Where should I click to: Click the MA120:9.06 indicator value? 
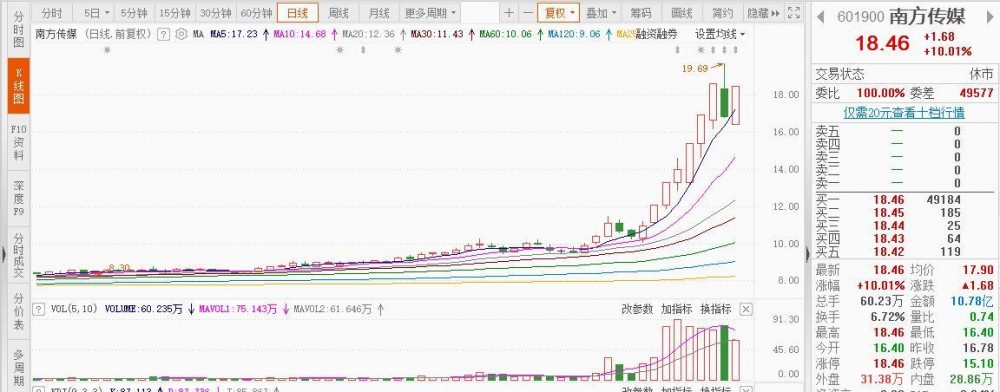point(575,34)
